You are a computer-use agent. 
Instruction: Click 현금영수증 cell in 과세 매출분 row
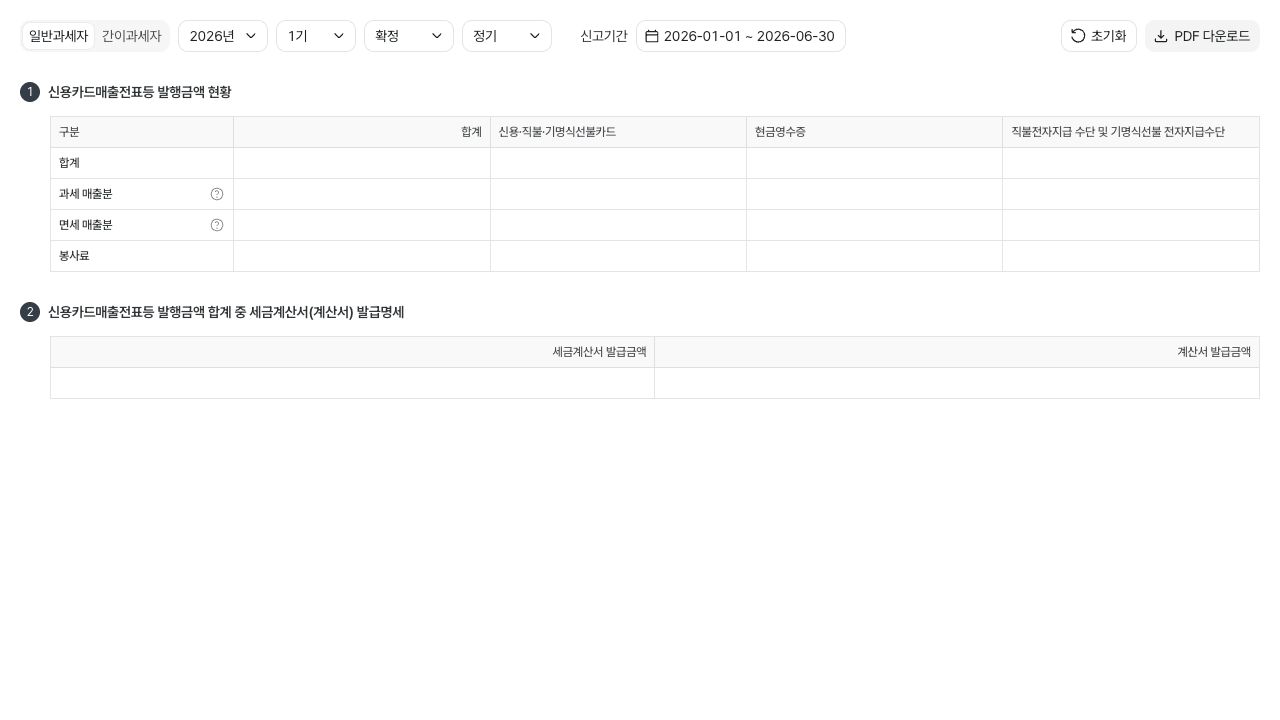tap(874, 194)
